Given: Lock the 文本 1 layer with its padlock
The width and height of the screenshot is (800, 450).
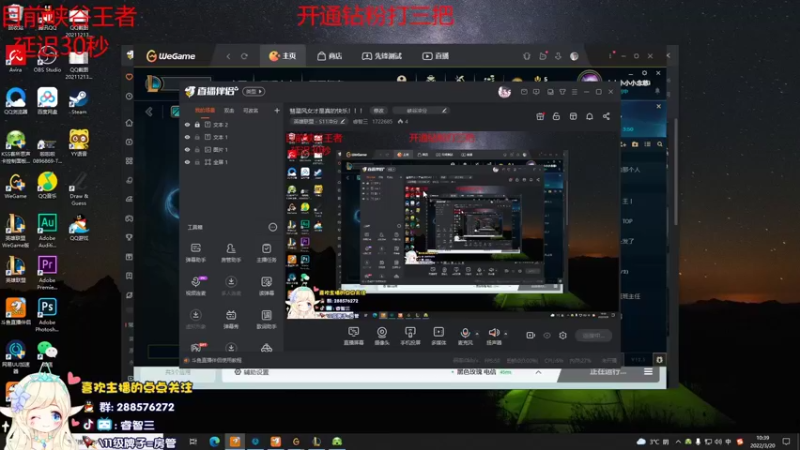Looking at the screenshot, I should point(197,137).
